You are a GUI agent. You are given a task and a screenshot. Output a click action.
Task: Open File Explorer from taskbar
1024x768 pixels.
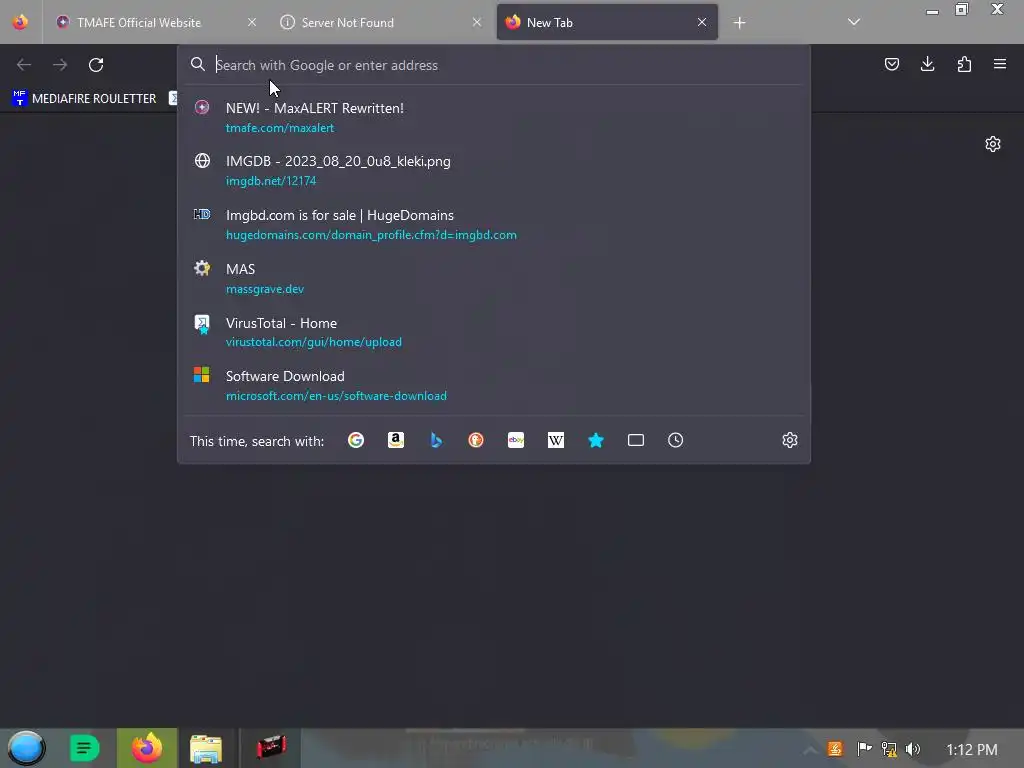[x=206, y=748]
